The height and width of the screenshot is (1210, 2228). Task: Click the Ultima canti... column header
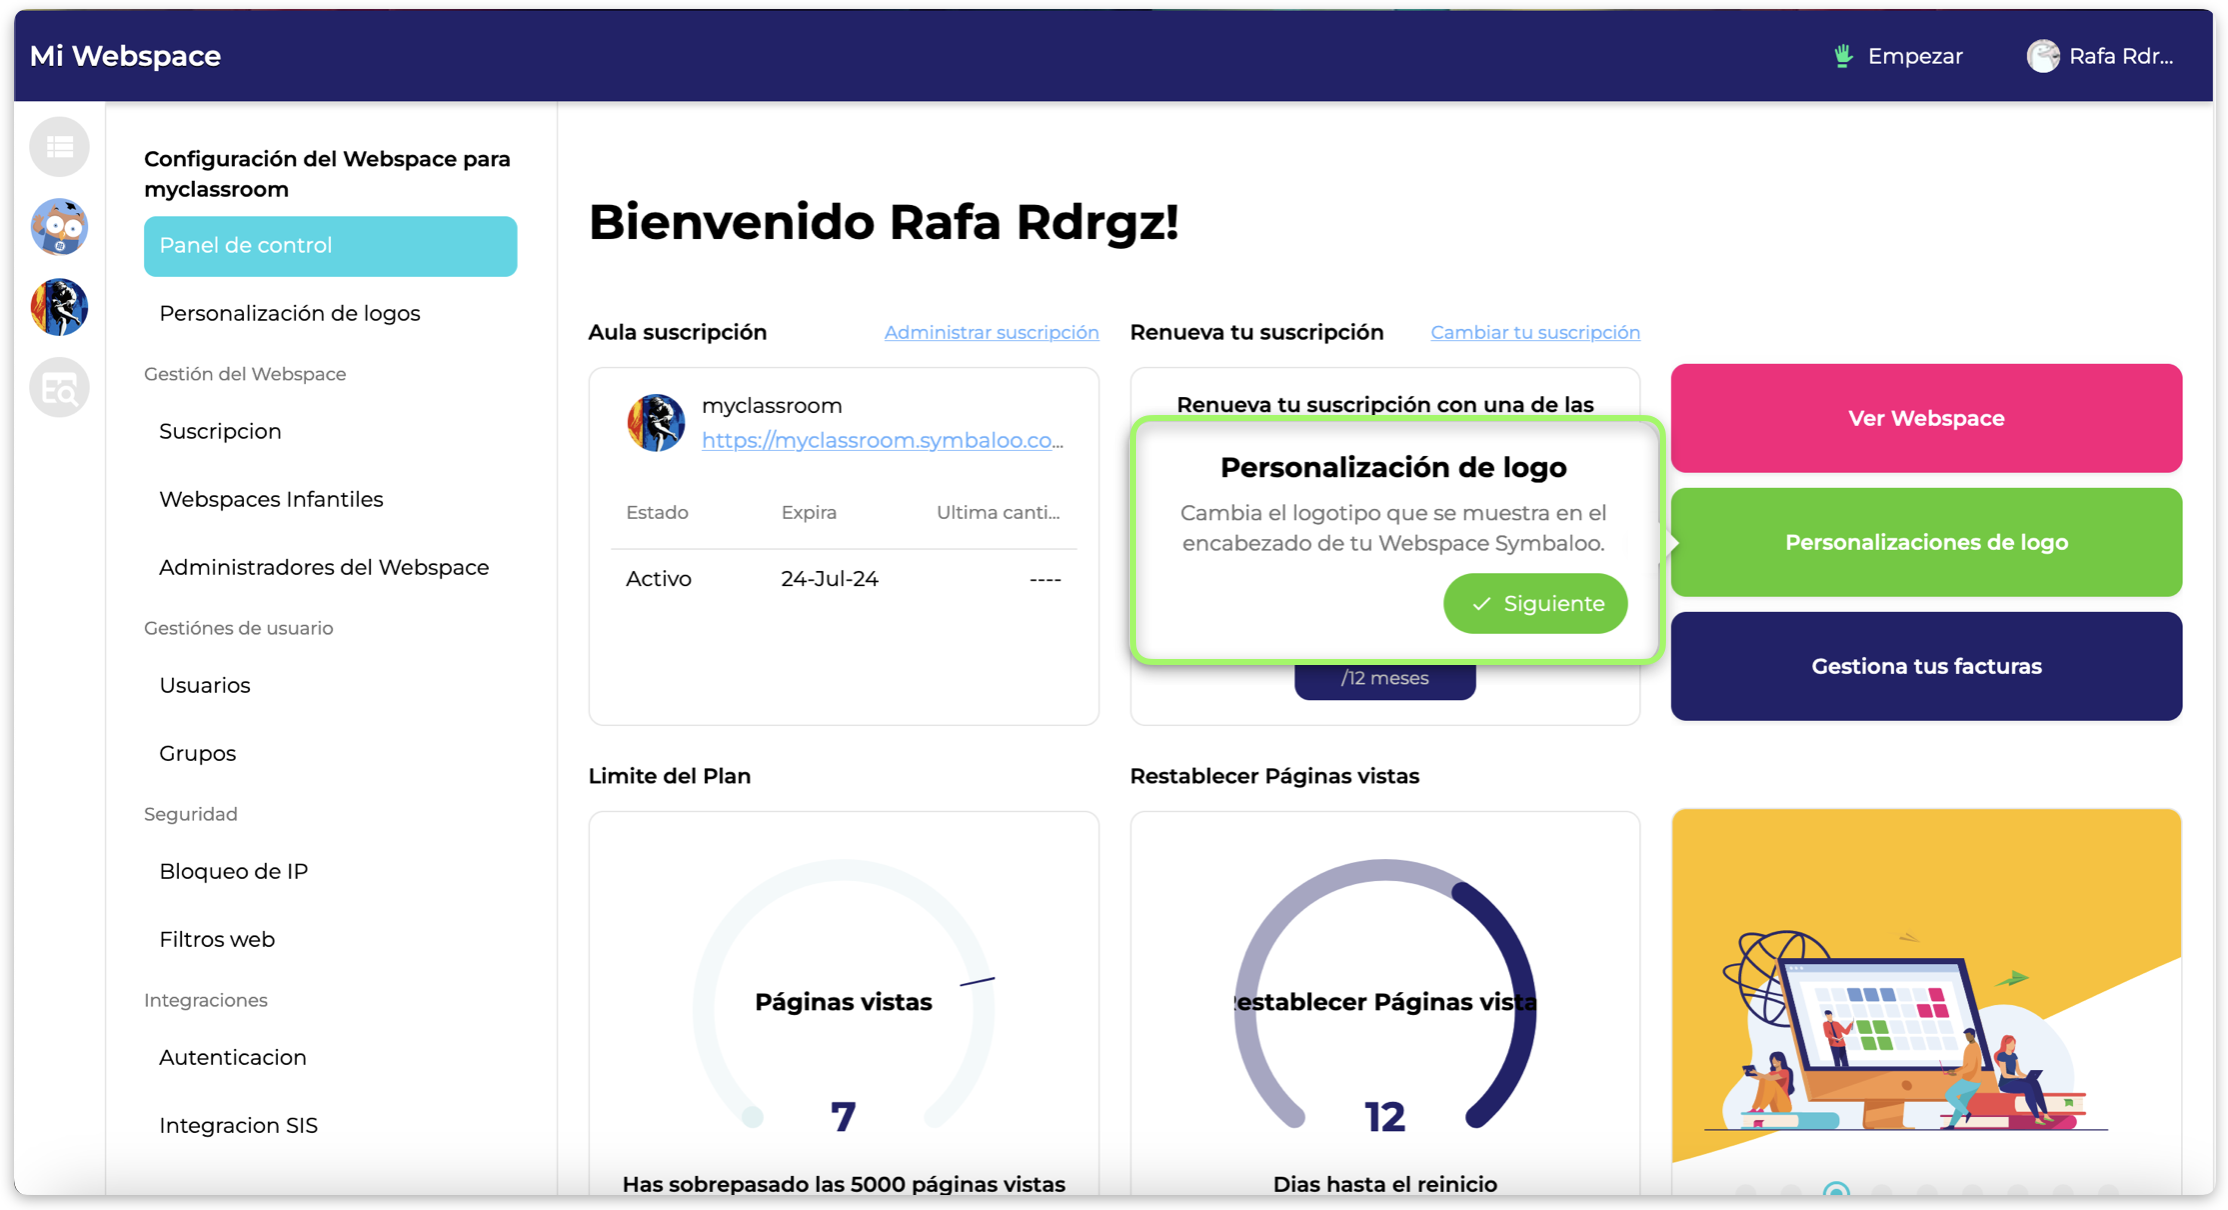(x=997, y=512)
